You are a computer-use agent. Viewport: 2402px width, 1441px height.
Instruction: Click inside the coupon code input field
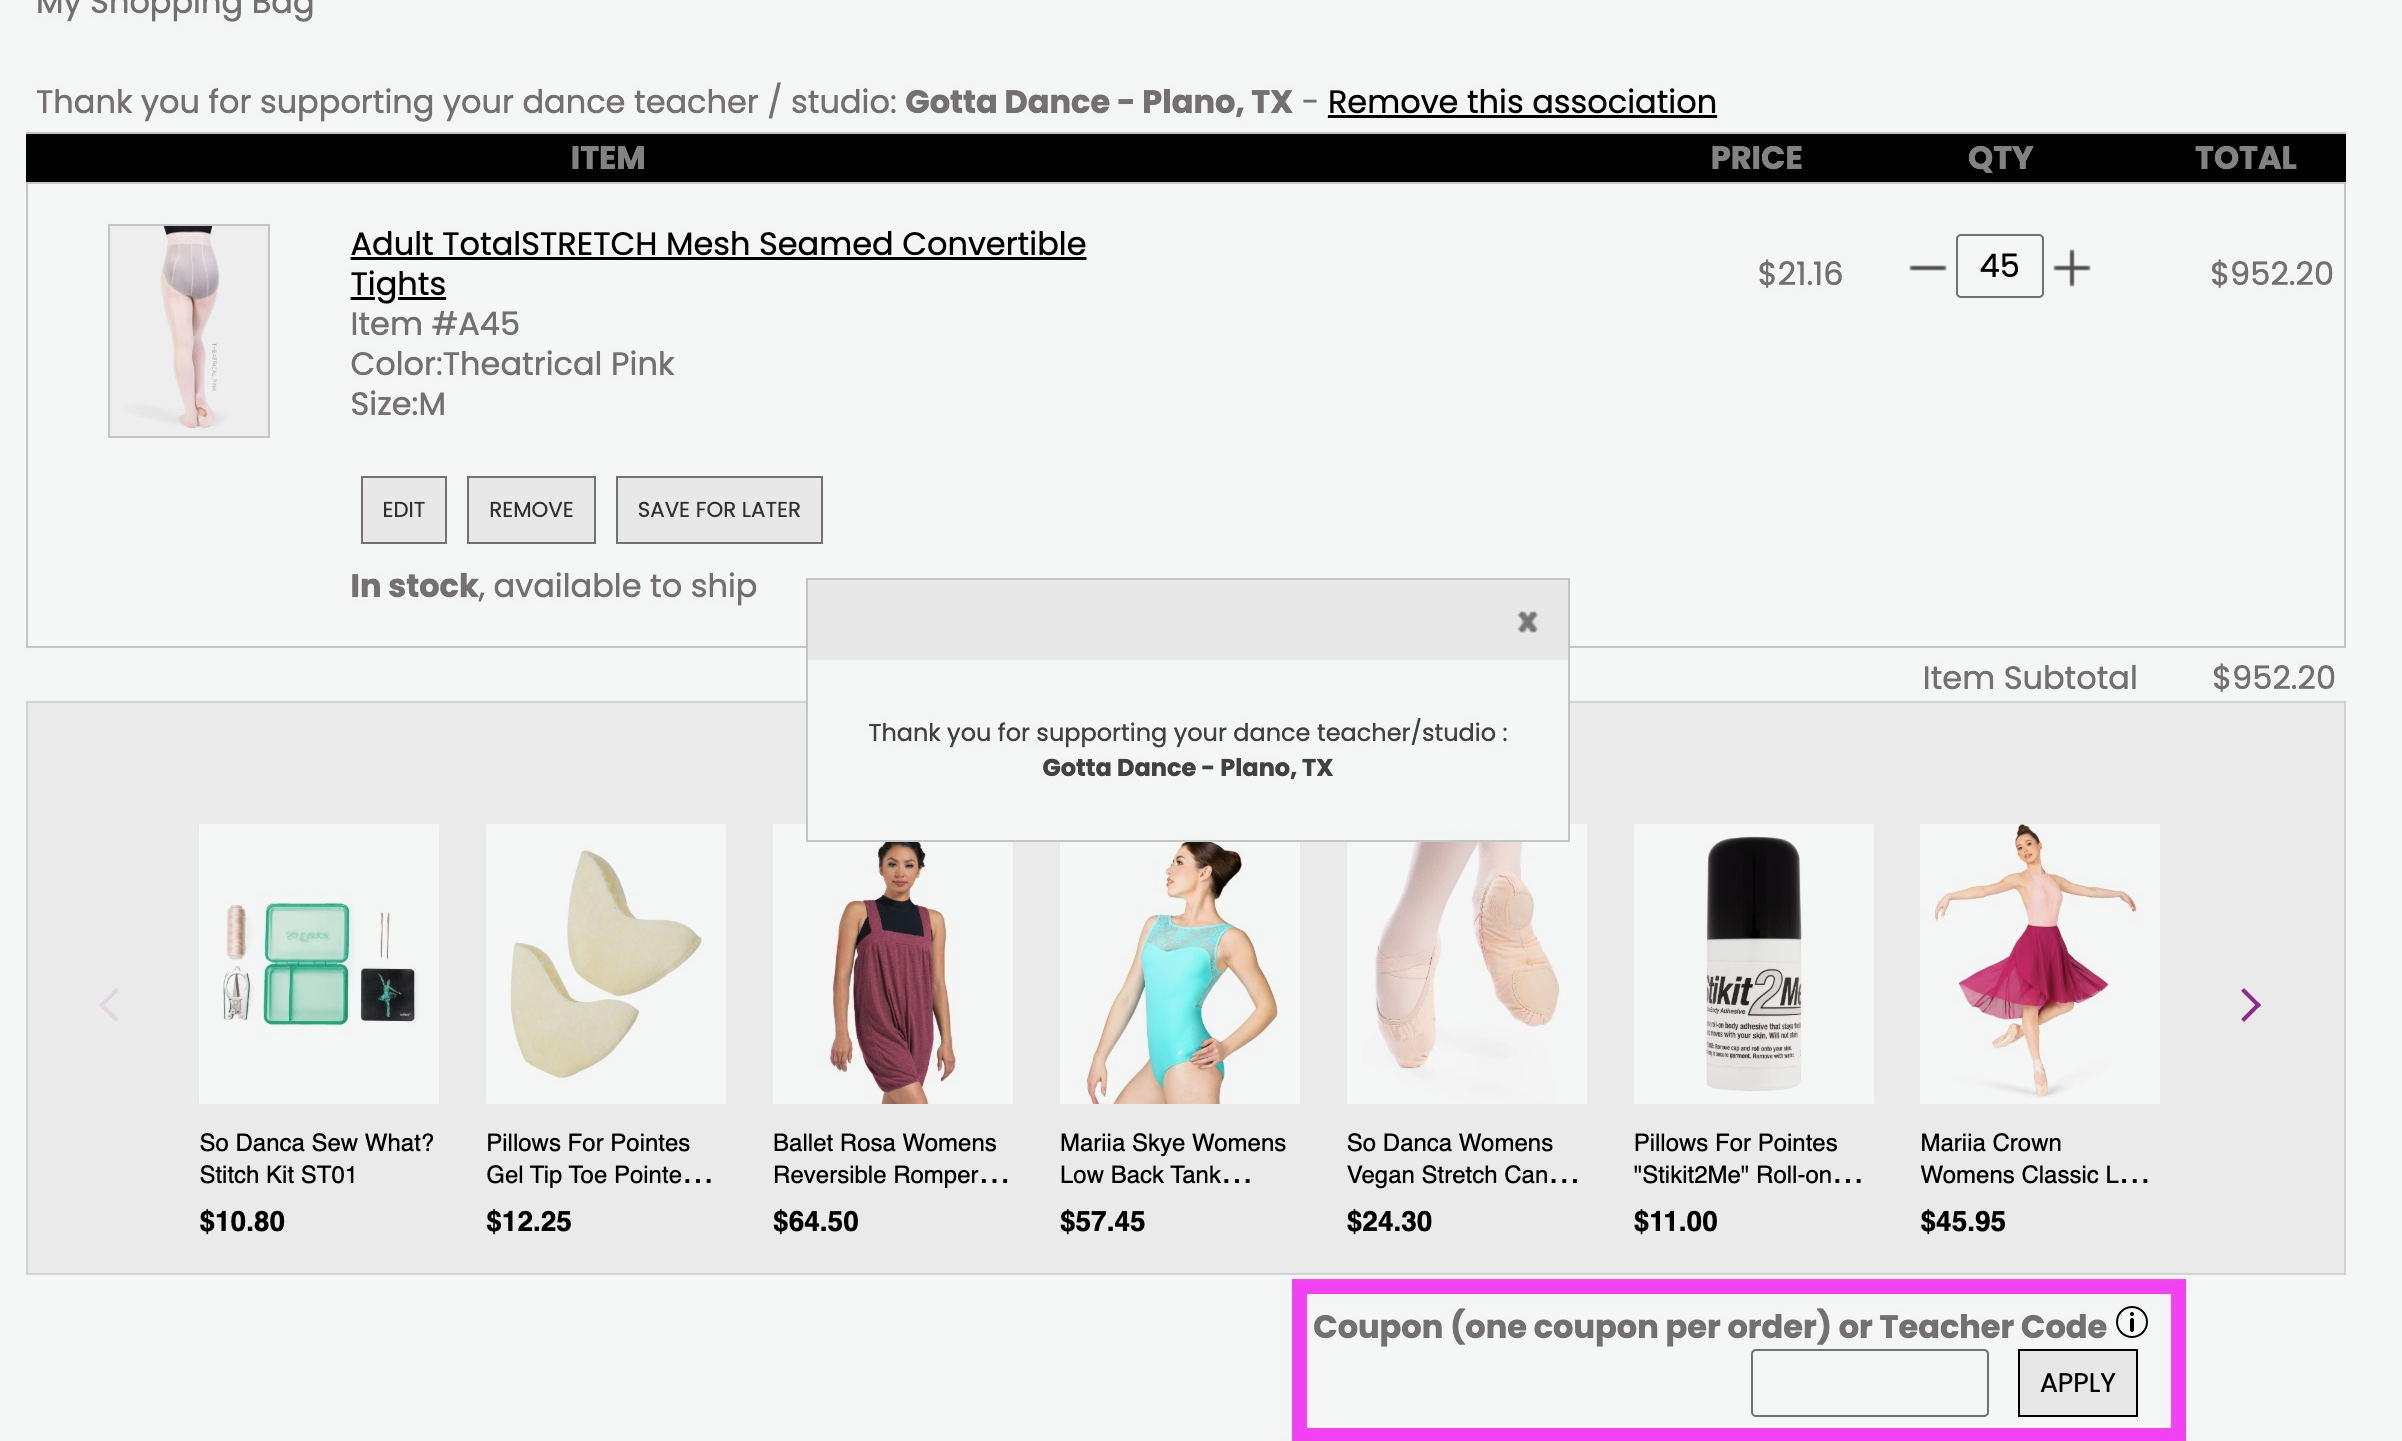(1868, 1382)
